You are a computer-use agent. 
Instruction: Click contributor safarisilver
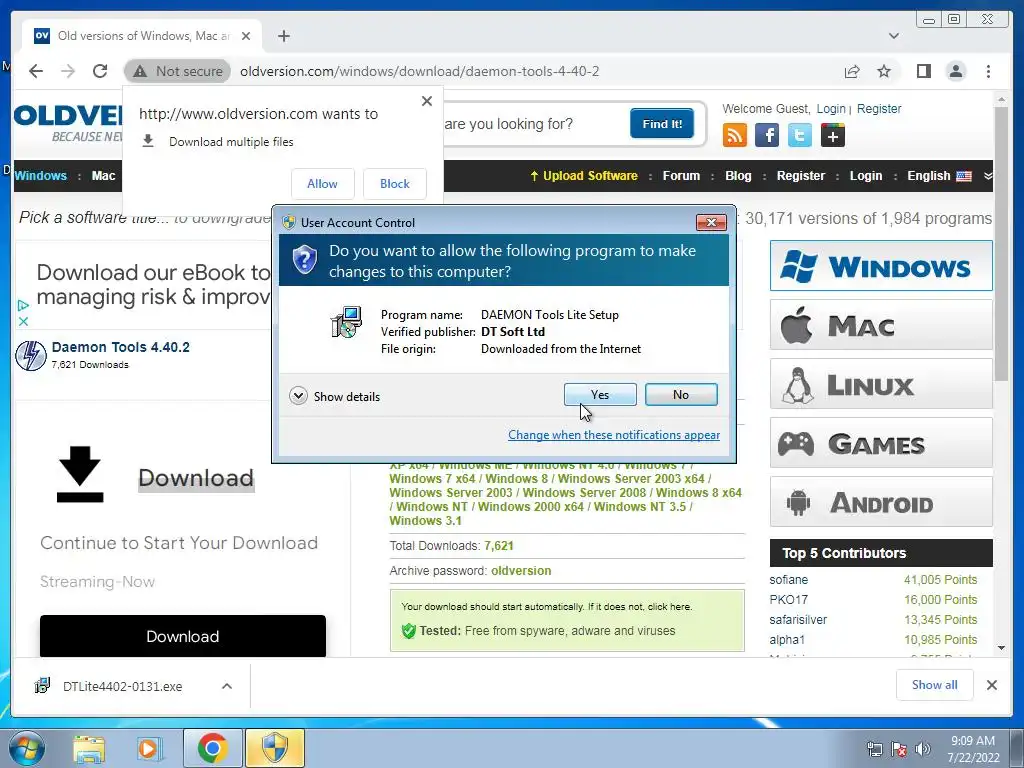click(x=798, y=620)
